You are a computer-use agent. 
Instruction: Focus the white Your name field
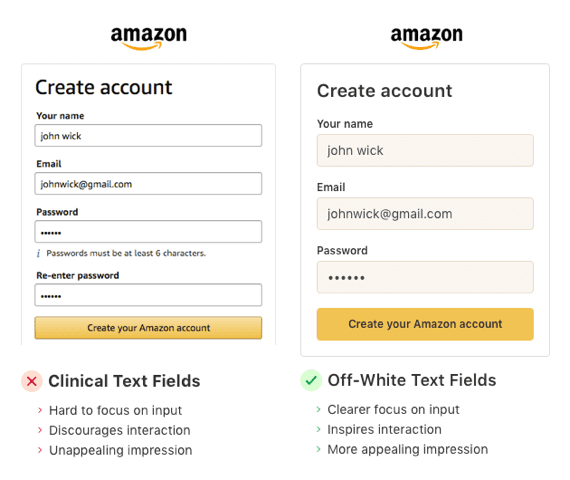tap(148, 136)
